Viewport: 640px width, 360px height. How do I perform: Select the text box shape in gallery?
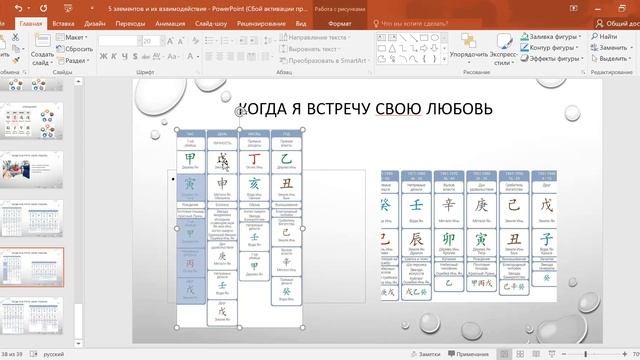tap(382, 38)
